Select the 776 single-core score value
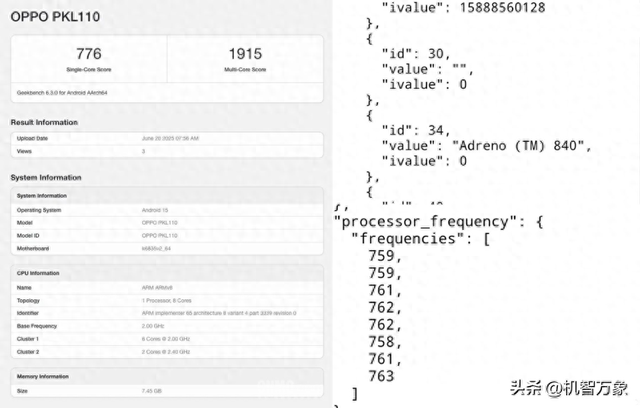 [89, 54]
